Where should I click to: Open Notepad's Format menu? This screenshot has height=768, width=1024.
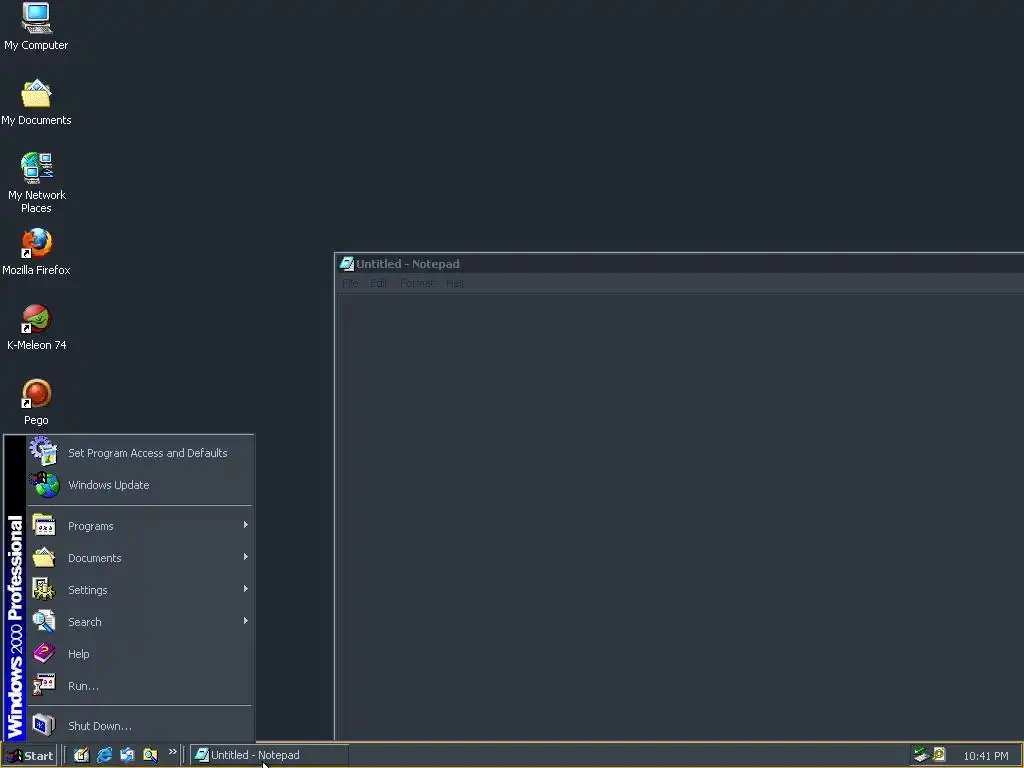point(417,283)
